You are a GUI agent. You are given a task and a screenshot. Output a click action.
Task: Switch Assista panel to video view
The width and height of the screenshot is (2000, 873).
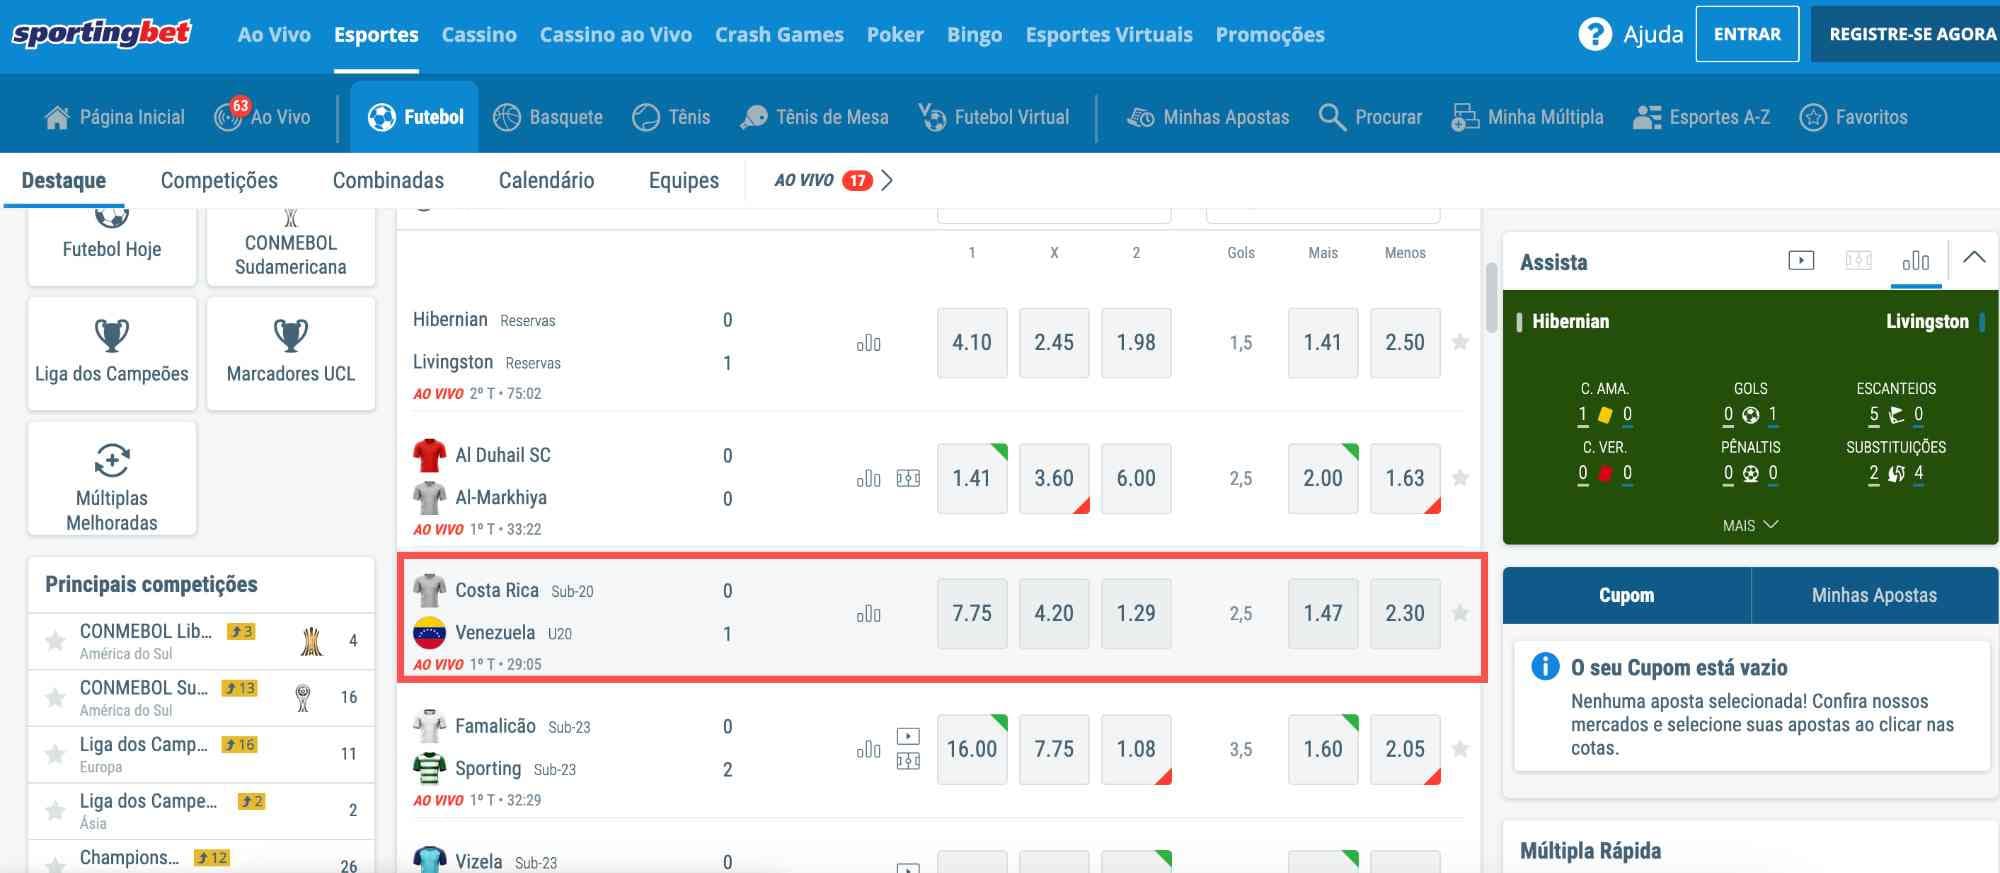coord(1801,261)
